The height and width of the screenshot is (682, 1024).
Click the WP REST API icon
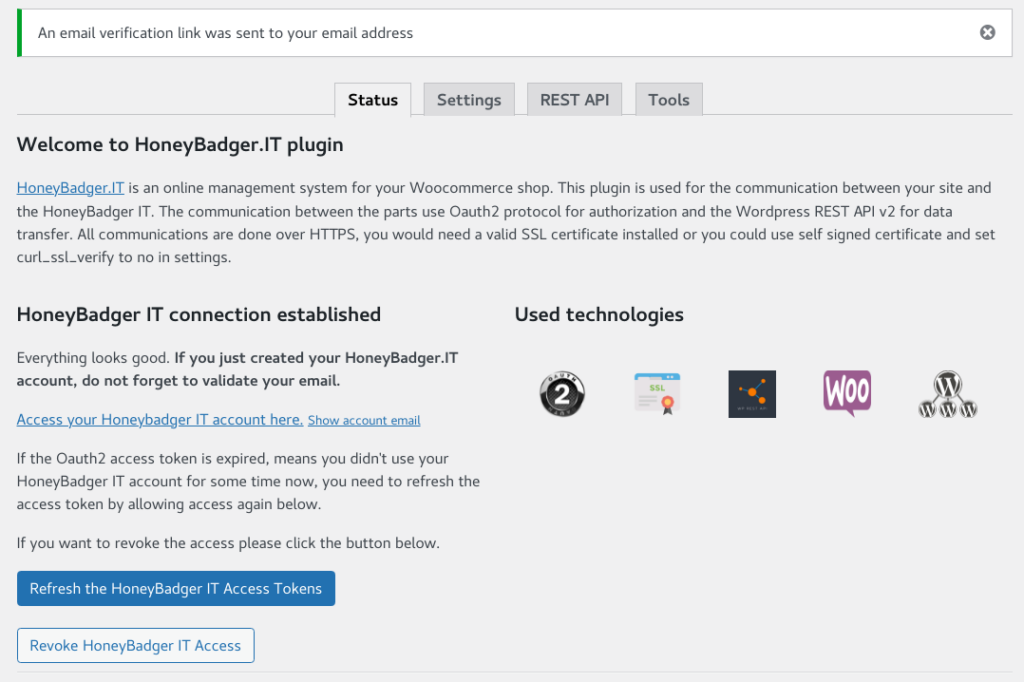point(752,394)
